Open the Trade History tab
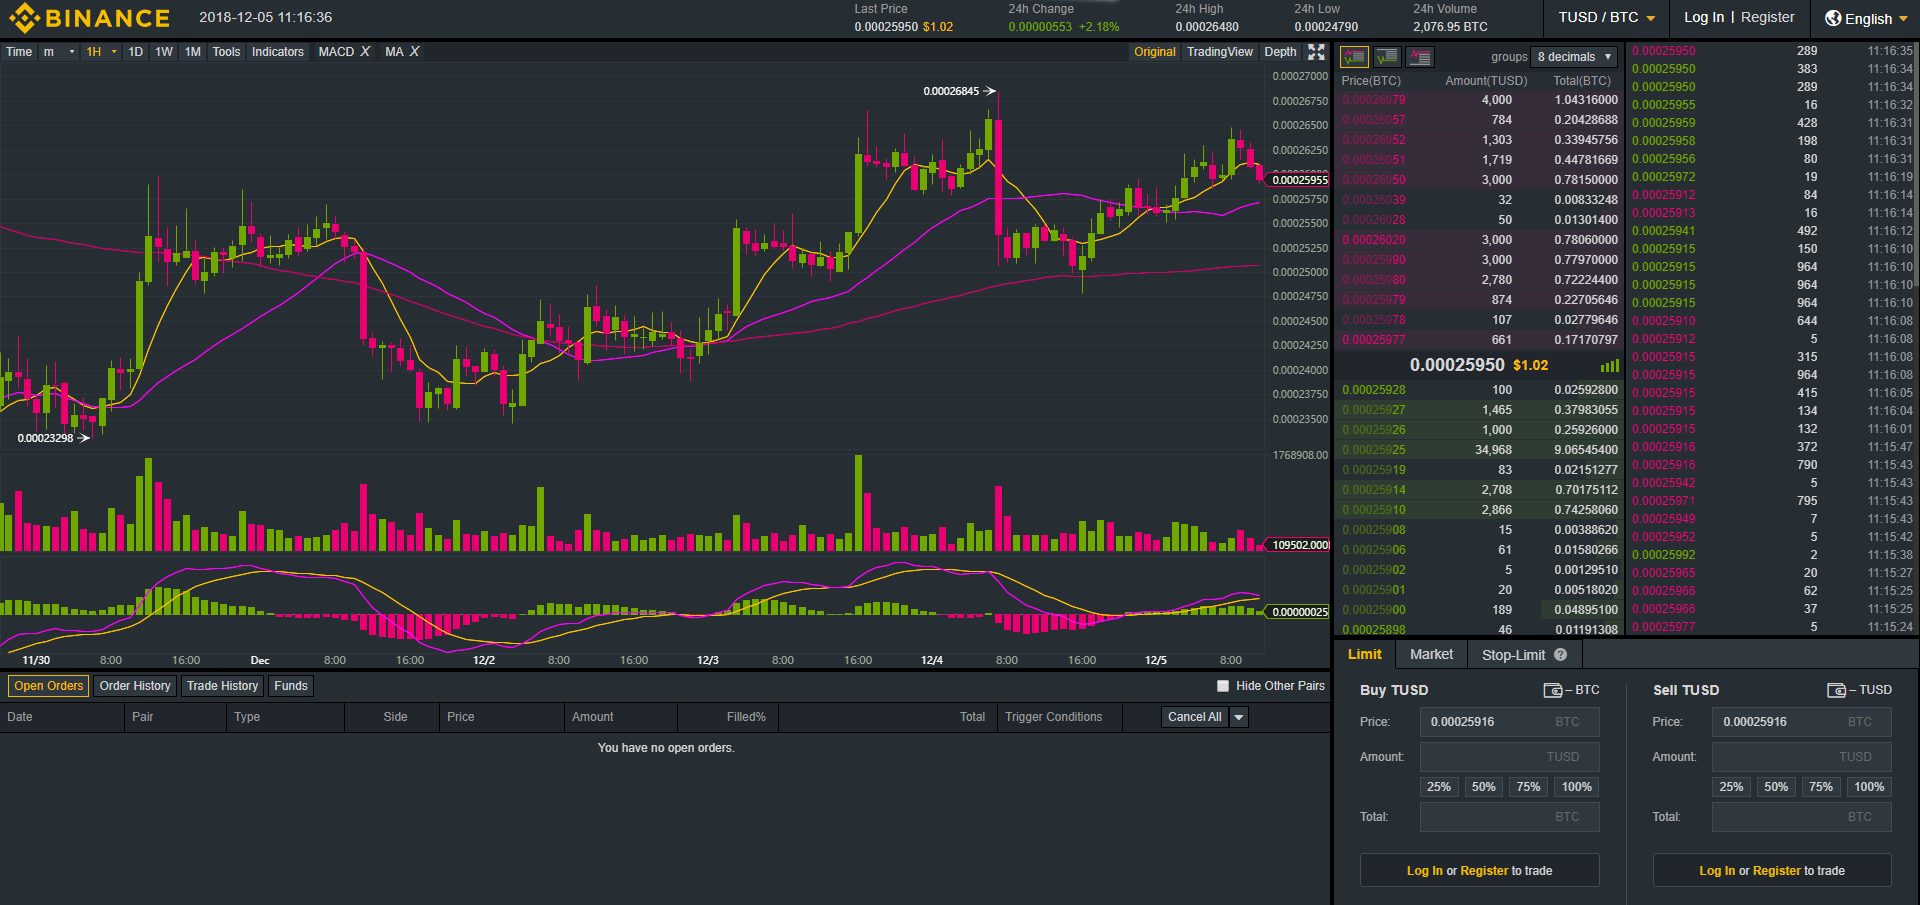This screenshot has width=1920, height=905. tap(222, 686)
